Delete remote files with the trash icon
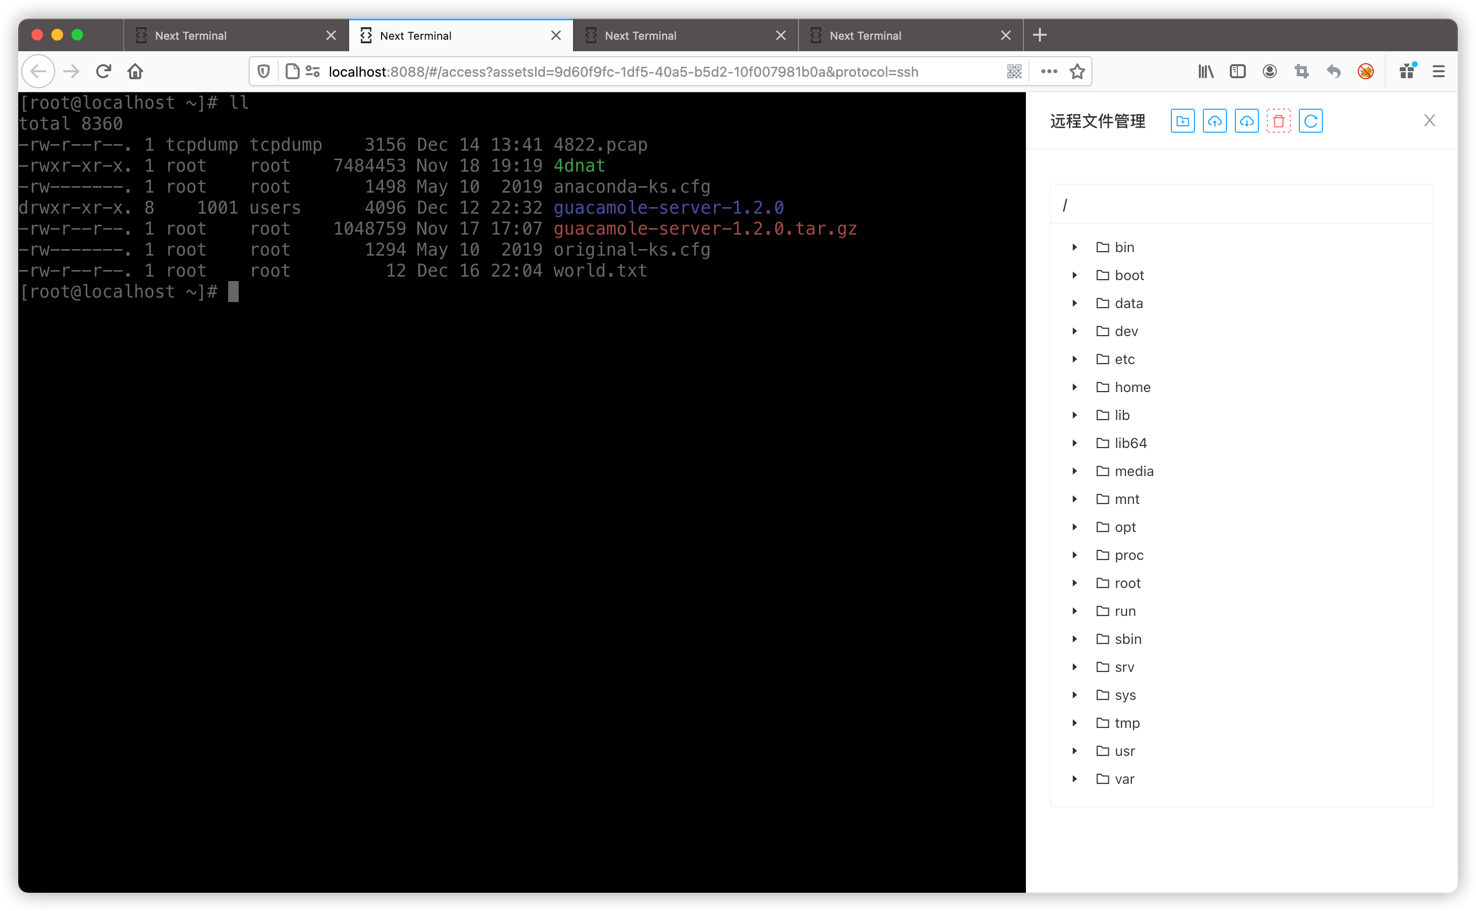 (x=1278, y=120)
